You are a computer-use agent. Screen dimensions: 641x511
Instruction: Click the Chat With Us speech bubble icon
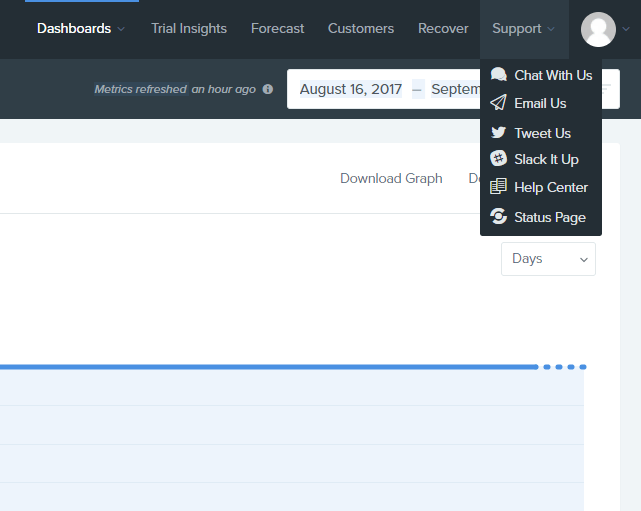[498, 75]
